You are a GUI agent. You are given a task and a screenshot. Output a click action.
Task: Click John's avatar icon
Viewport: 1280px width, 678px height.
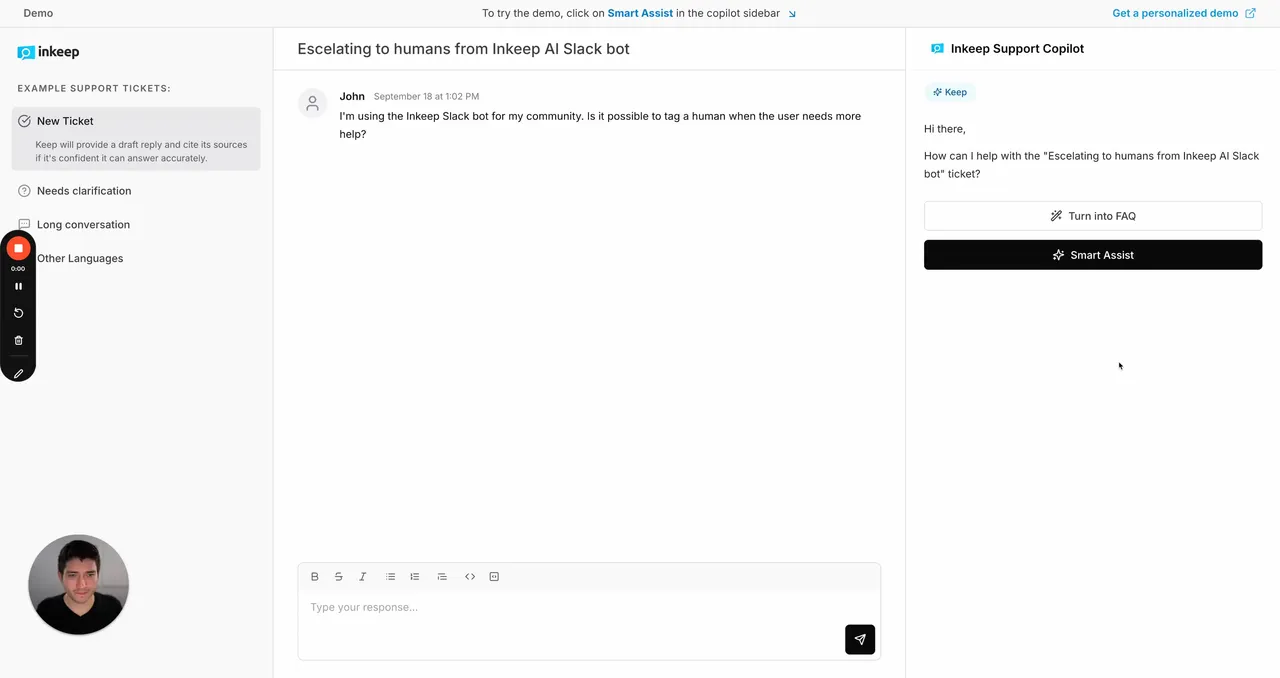point(313,103)
